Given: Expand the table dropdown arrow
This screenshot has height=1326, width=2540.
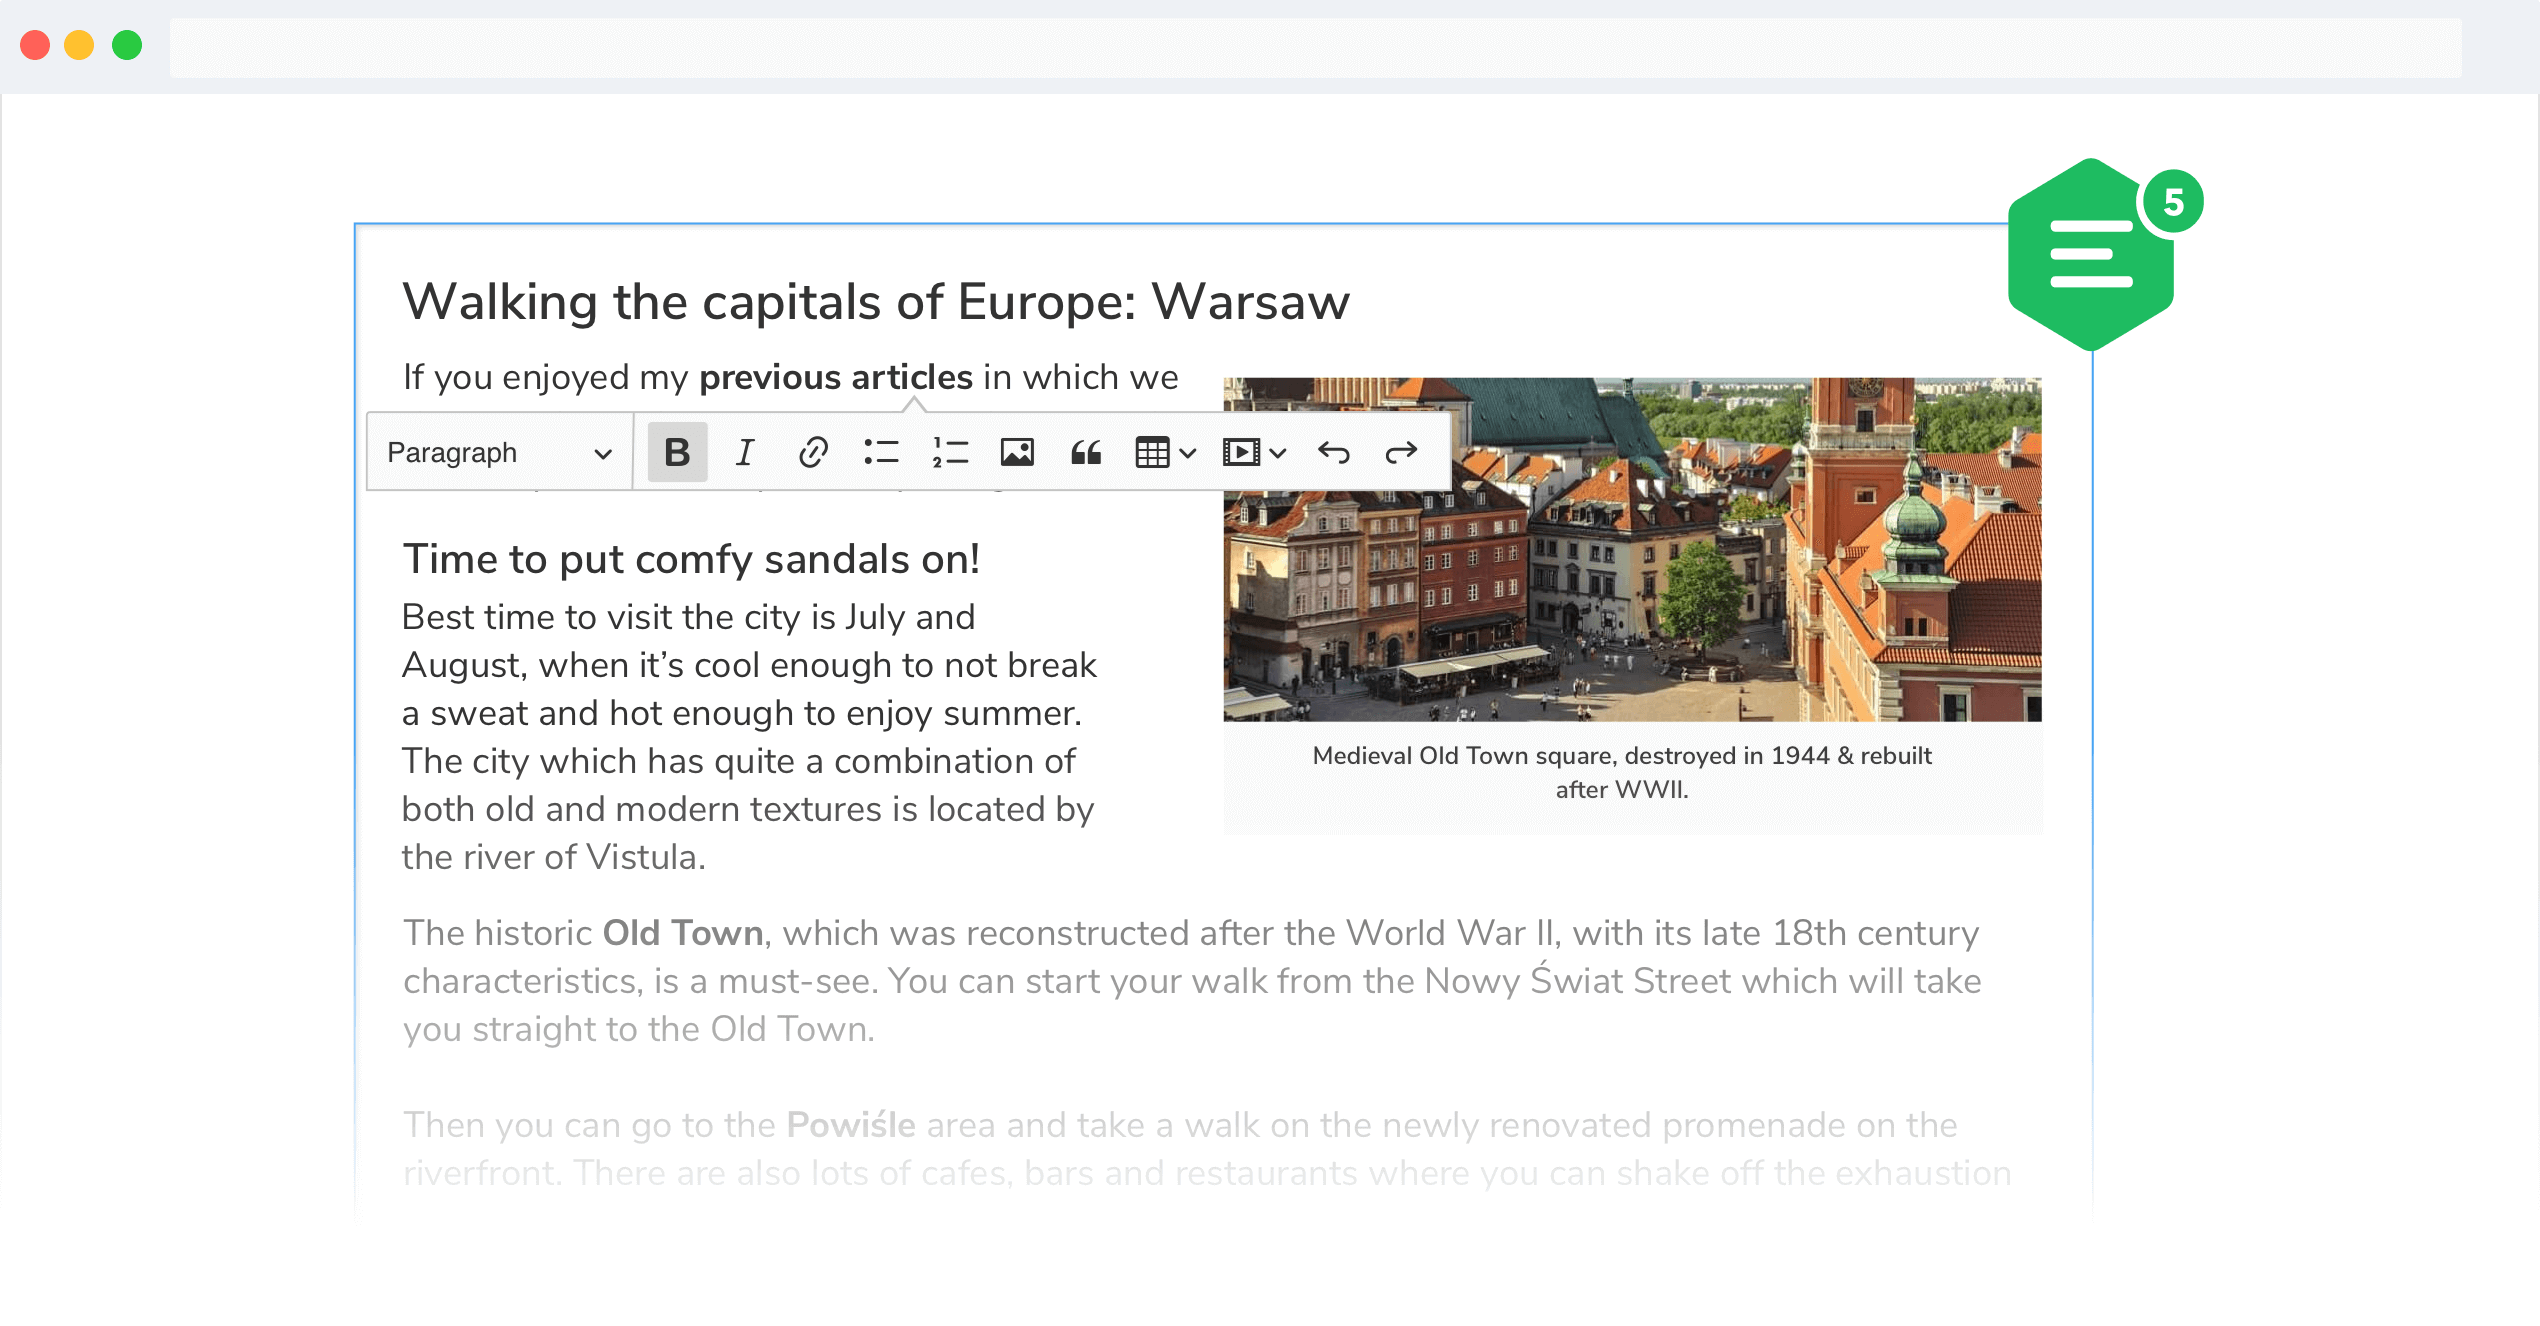Looking at the screenshot, I should [x=1188, y=454].
